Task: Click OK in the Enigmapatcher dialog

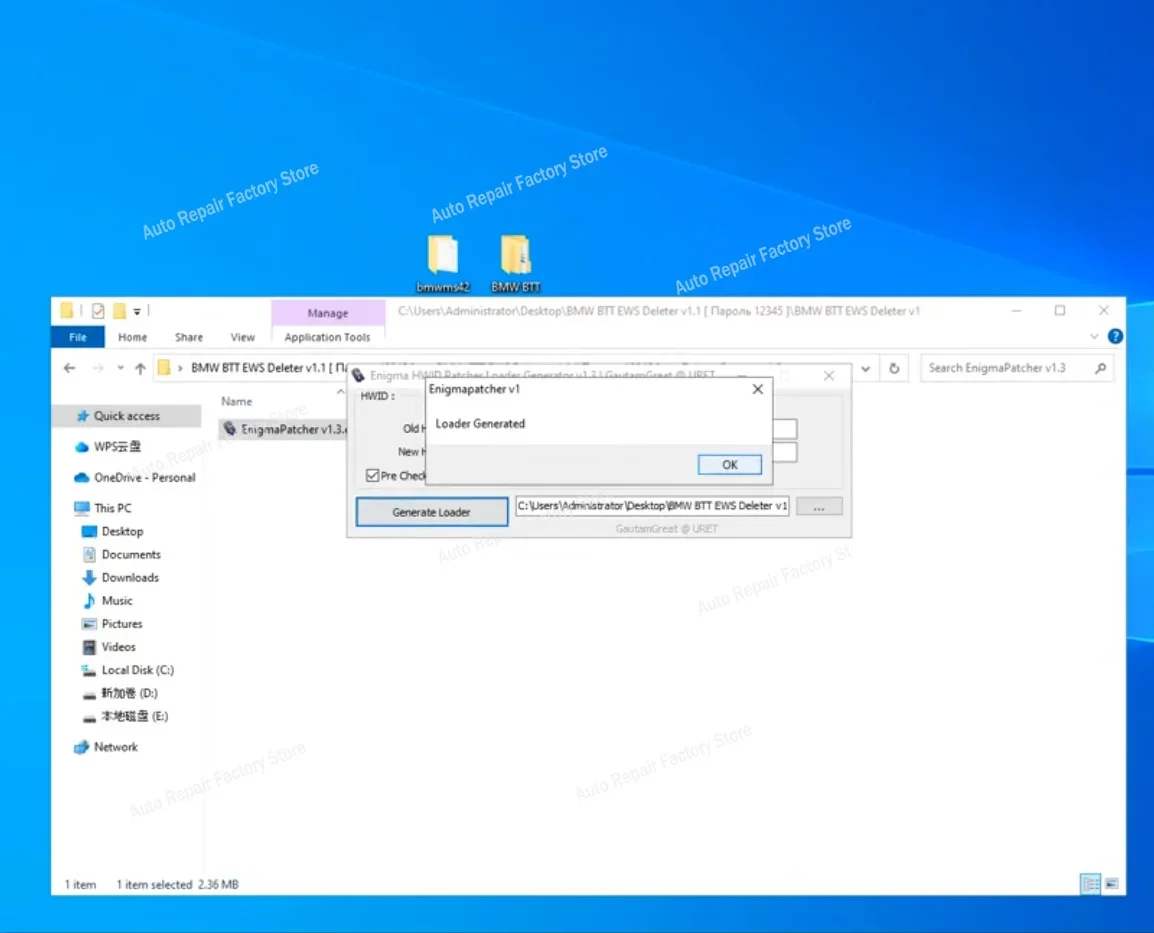Action: point(729,464)
